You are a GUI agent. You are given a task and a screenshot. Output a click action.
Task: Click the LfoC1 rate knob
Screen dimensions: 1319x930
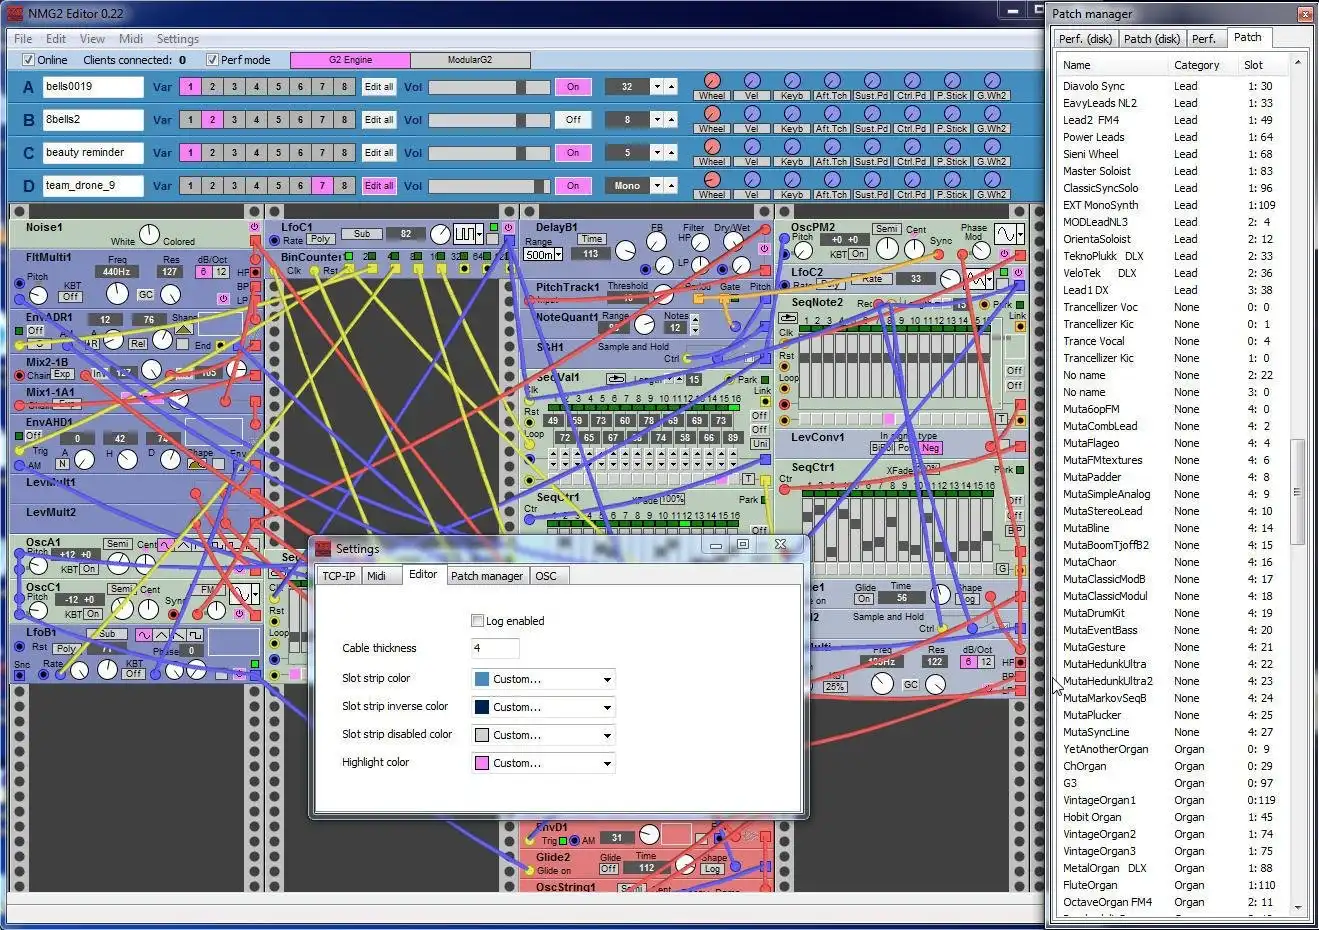click(440, 235)
